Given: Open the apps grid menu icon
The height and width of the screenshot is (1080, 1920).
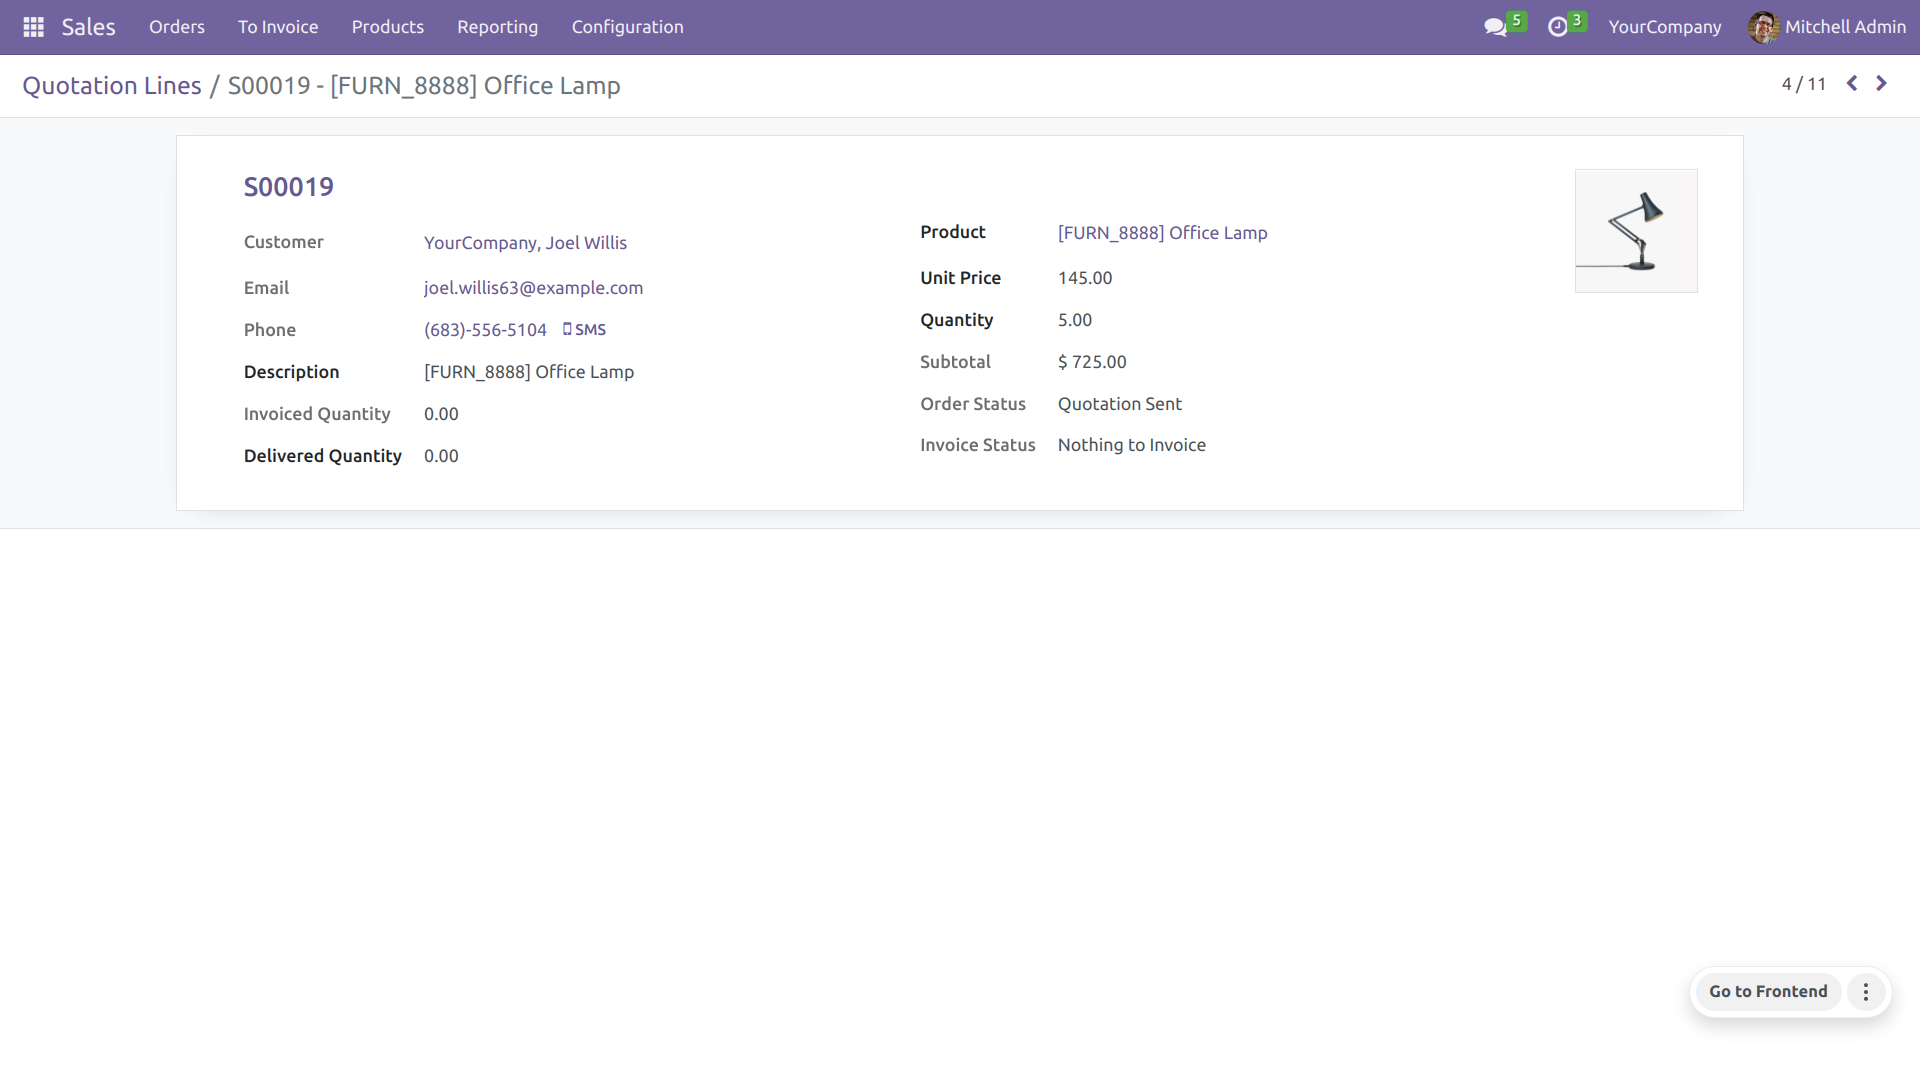Looking at the screenshot, I should click(x=33, y=27).
